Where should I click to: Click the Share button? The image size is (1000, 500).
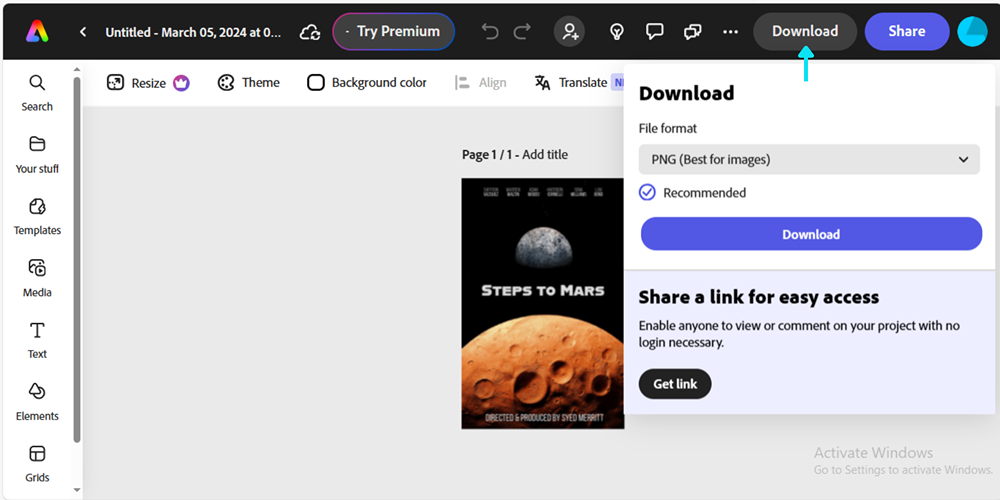[x=907, y=31]
